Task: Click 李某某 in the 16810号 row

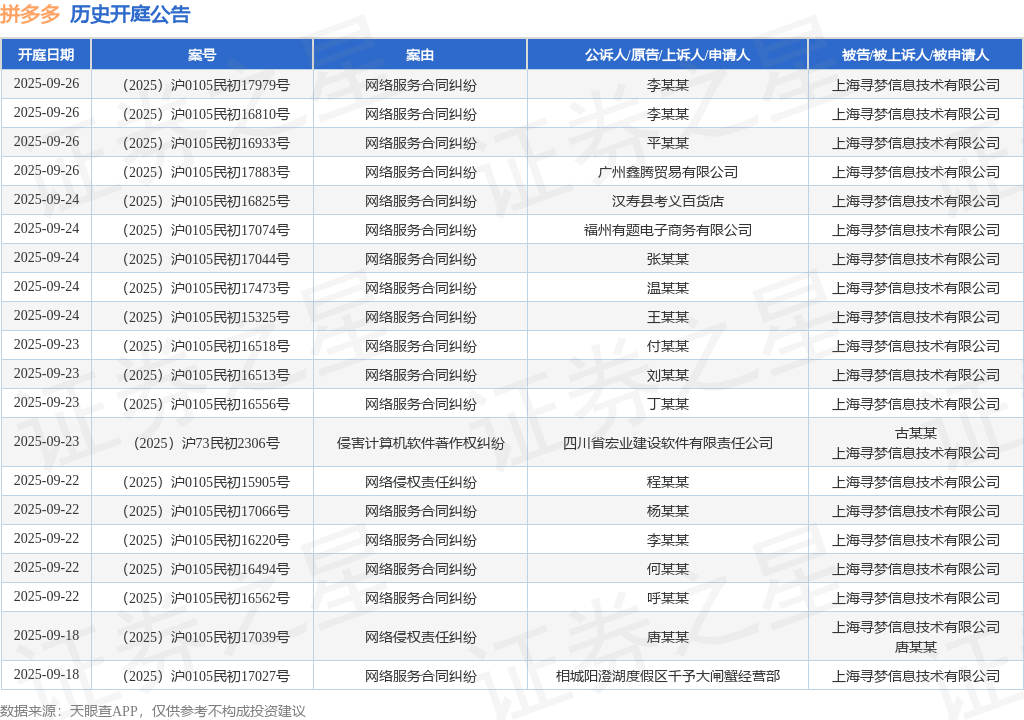Action: pos(667,114)
